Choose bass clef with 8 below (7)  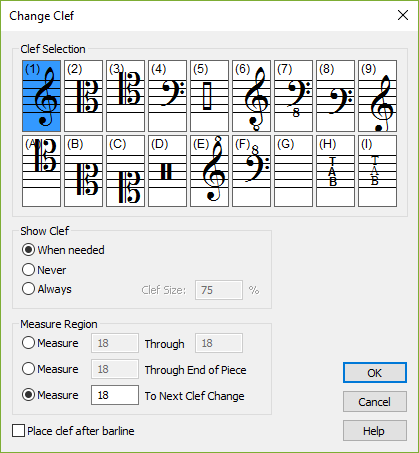click(293, 96)
